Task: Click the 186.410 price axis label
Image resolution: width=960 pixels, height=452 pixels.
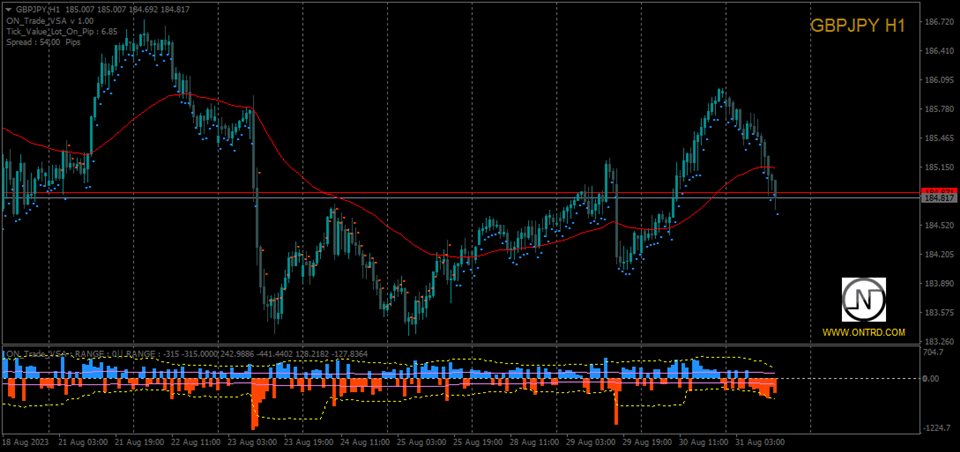Action: pyautogui.click(x=939, y=51)
